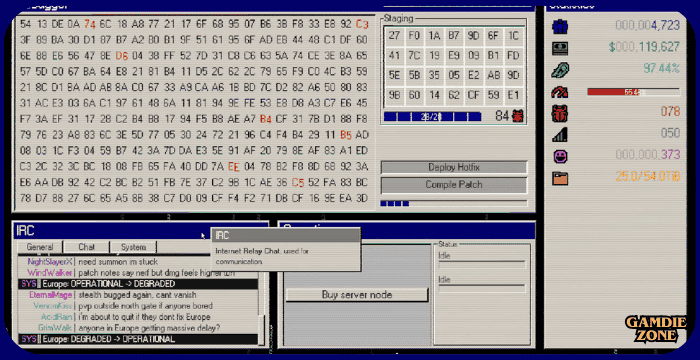The height and width of the screenshot is (360, 700).
Task: Click the SYS Europe DEGRADED -> OPERATIONAL line
Action: coord(138,339)
